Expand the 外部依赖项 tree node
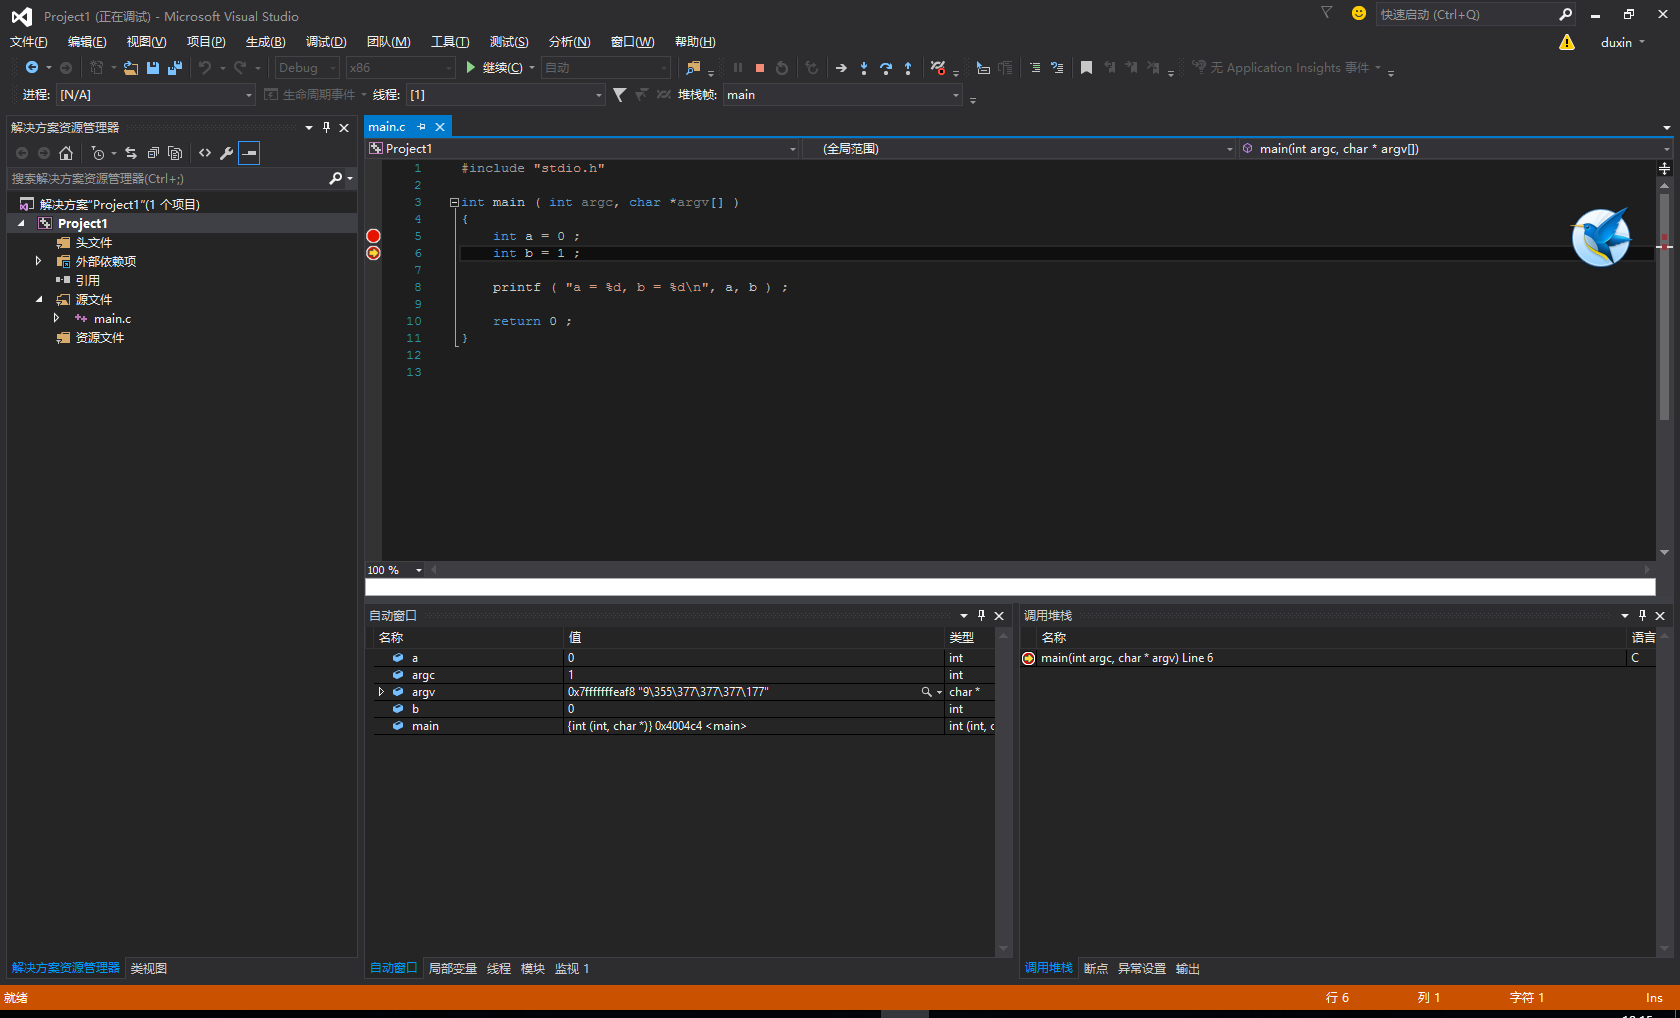Image resolution: width=1680 pixels, height=1018 pixels. [x=38, y=261]
